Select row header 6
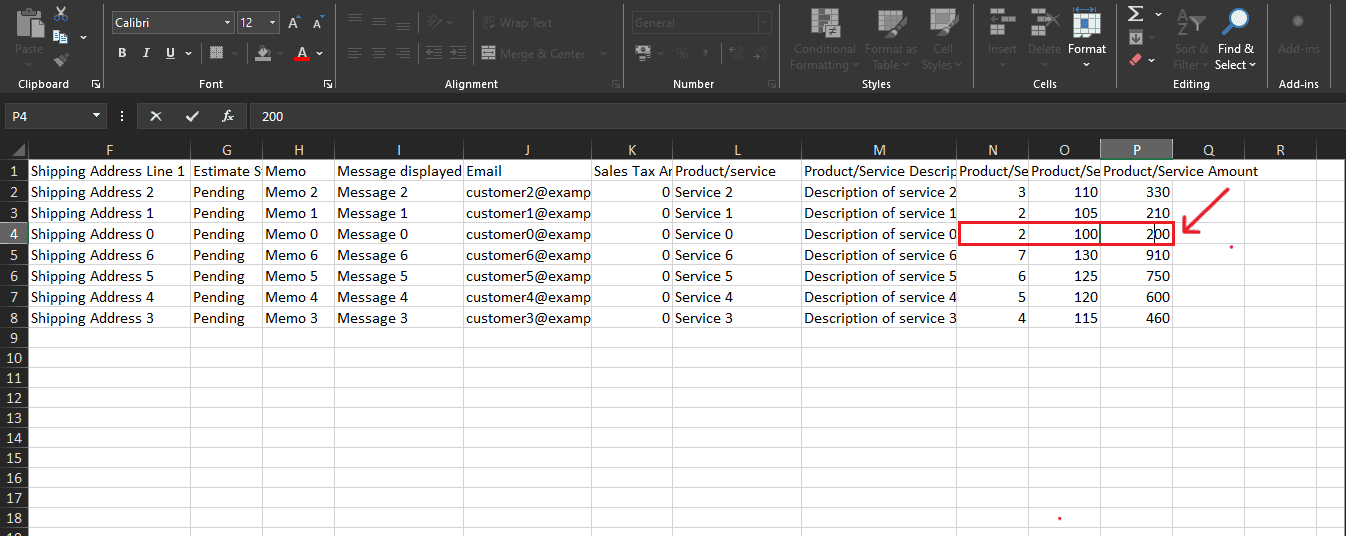 pos(14,276)
